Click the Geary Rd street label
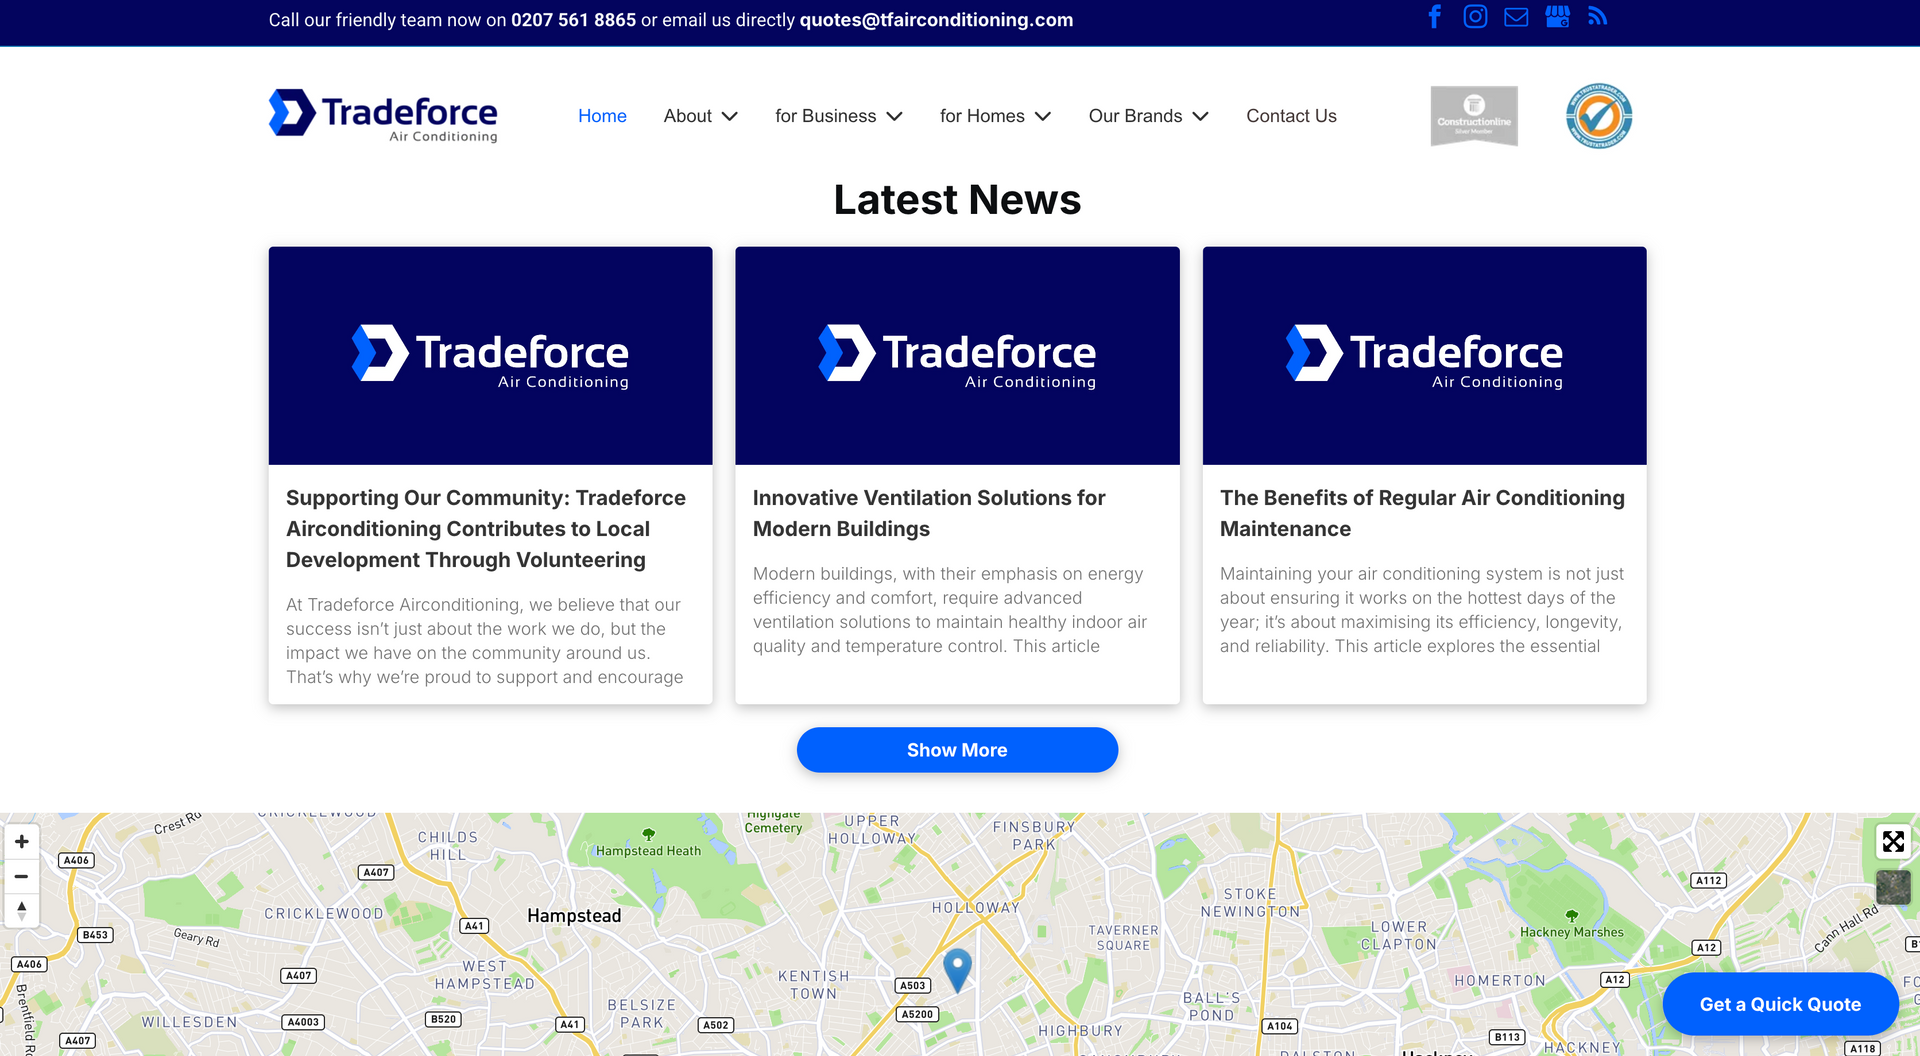The height and width of the screenshot is (1056, 1920). [x=196, y=938]
